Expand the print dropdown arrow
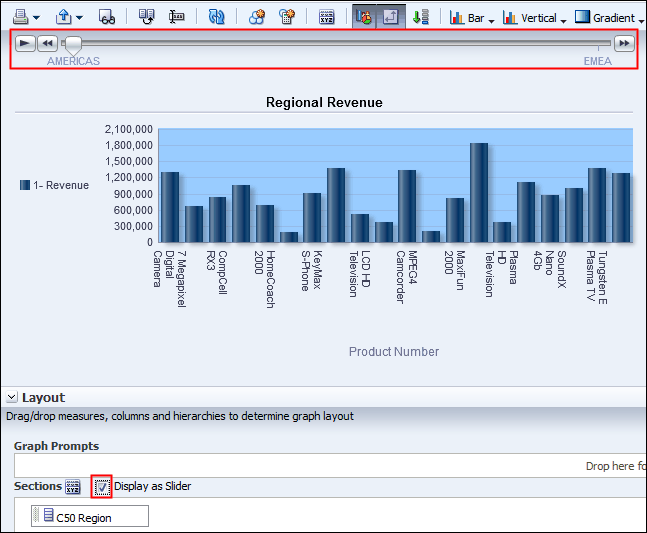 (x=37, y=18)
